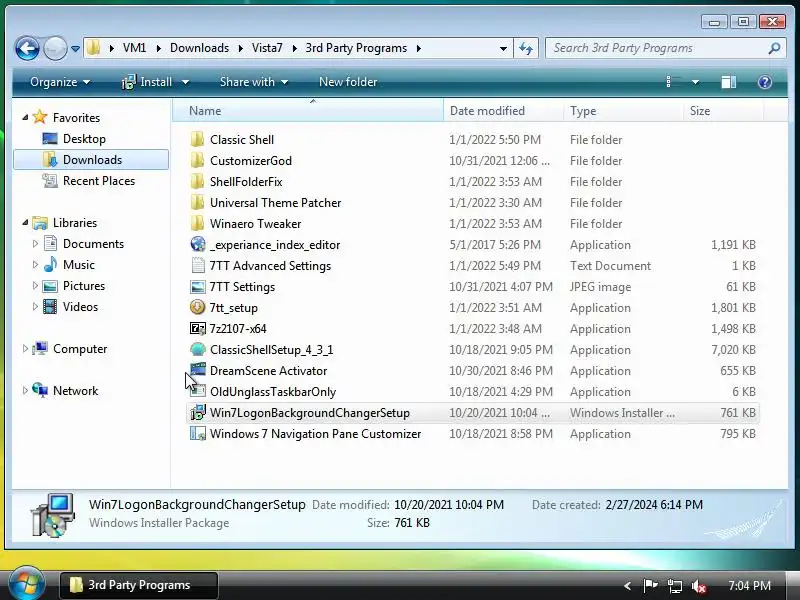800x600 pixels.
Task: Click VM1 in the address breadcrumb
Action: (x=134, y=48)
